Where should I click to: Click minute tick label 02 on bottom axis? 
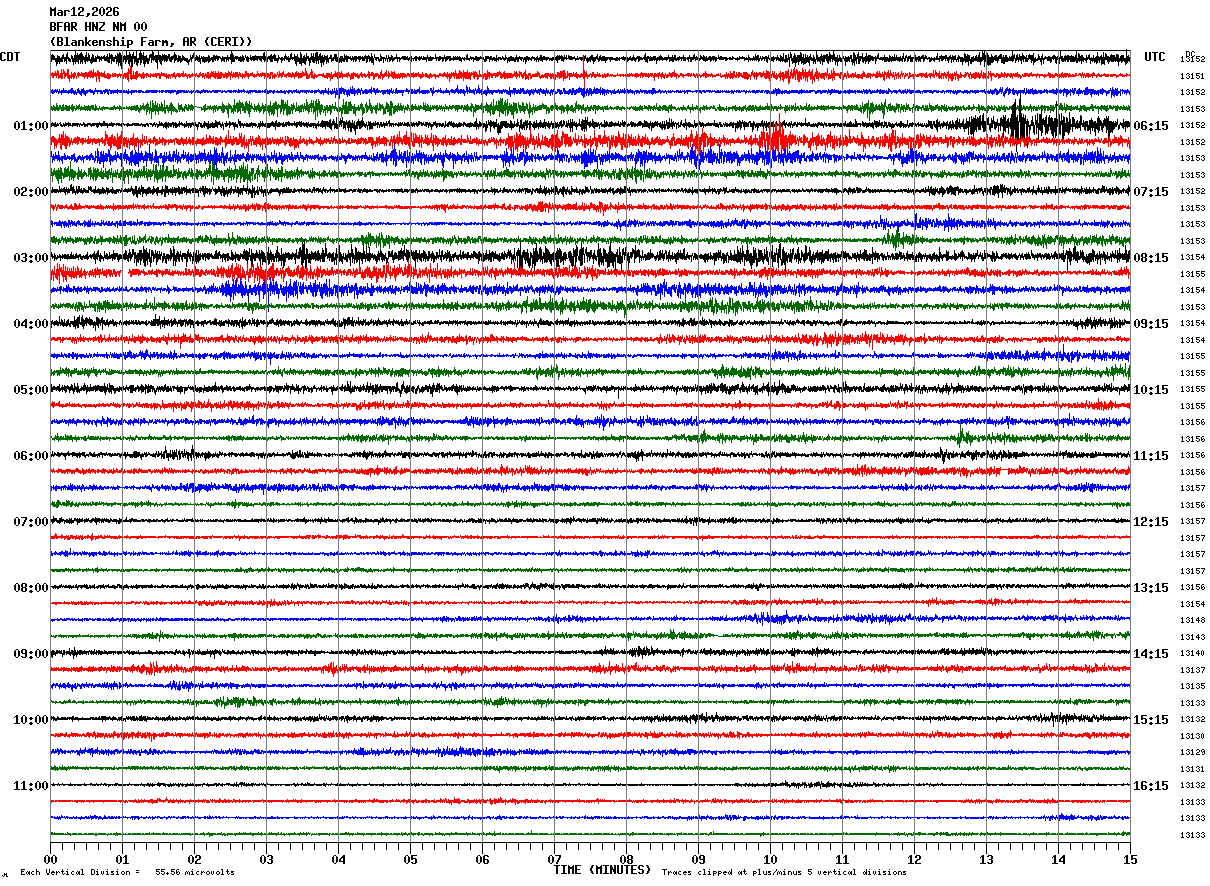pos(194,860)
